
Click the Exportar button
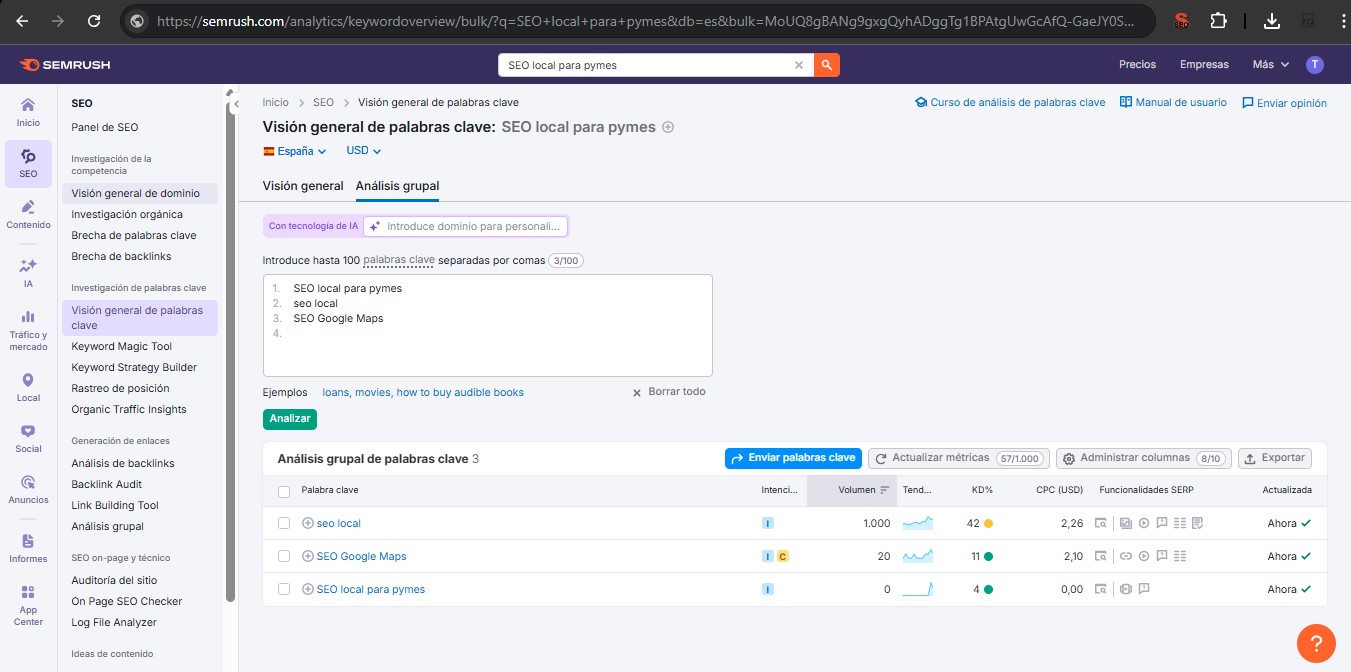1275,458
